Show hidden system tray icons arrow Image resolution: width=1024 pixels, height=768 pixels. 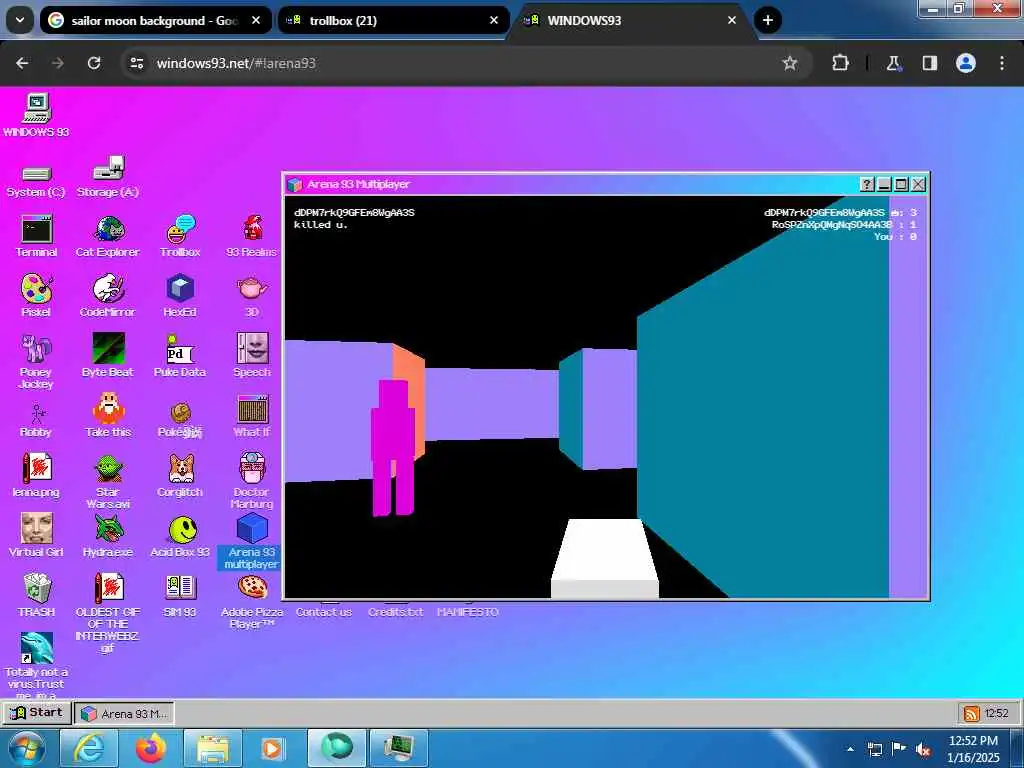tap(850, 749)
